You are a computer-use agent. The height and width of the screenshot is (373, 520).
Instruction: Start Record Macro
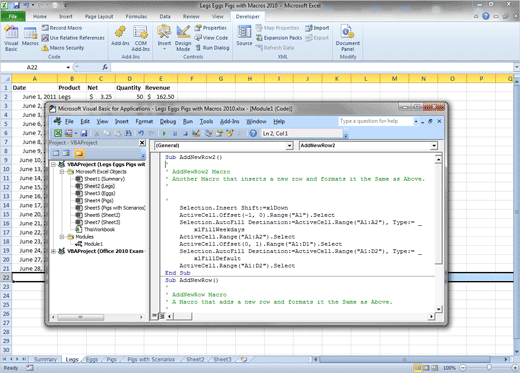click(x=62, y=28)
